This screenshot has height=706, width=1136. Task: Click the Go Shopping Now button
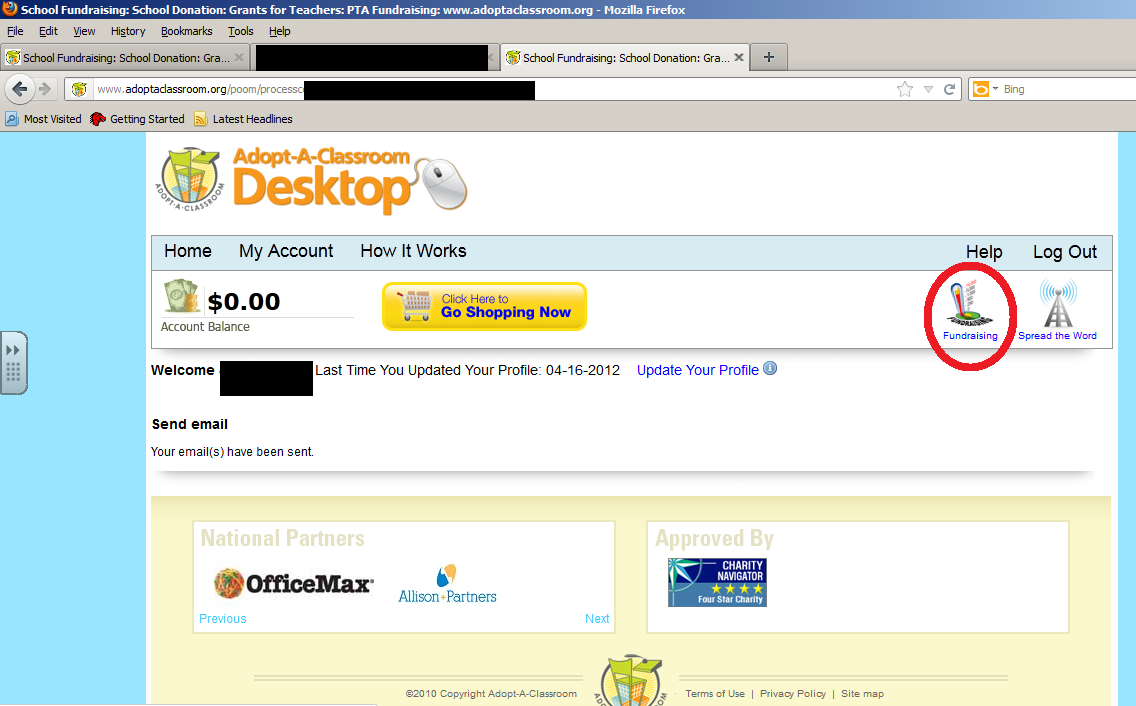coord(484,307)
